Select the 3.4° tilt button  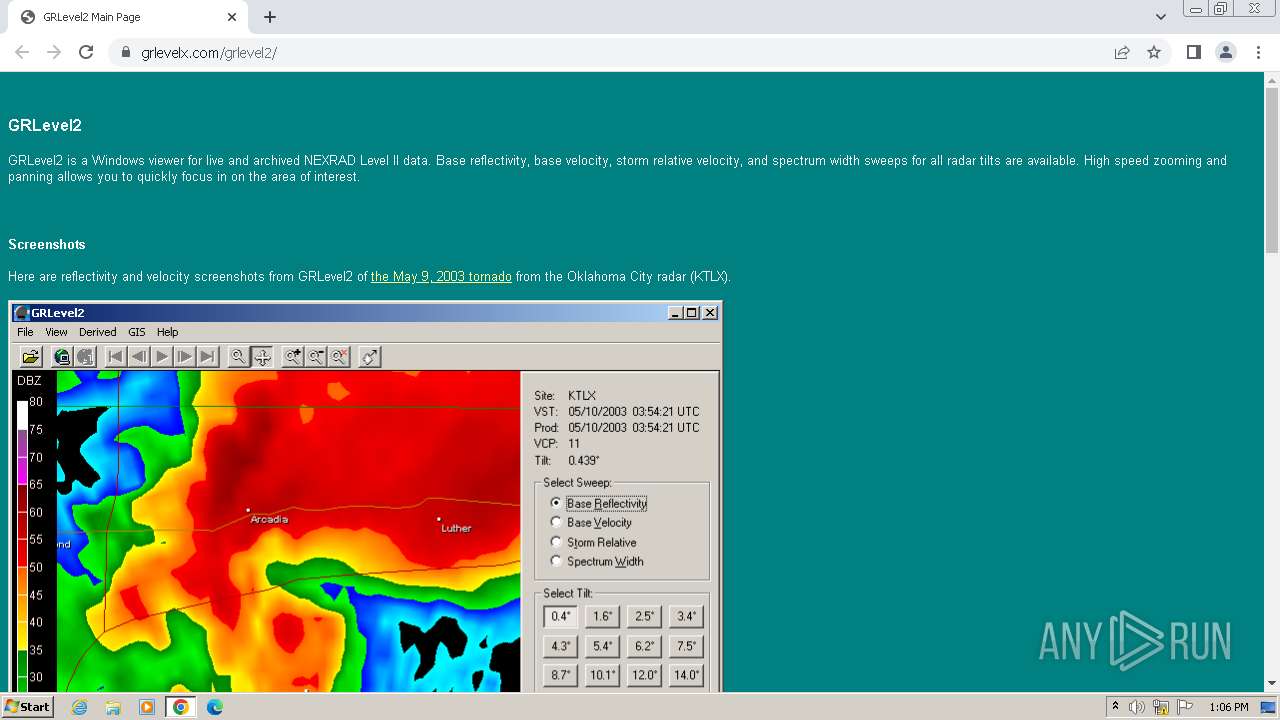pyautogui.click(x=686, y=617)
